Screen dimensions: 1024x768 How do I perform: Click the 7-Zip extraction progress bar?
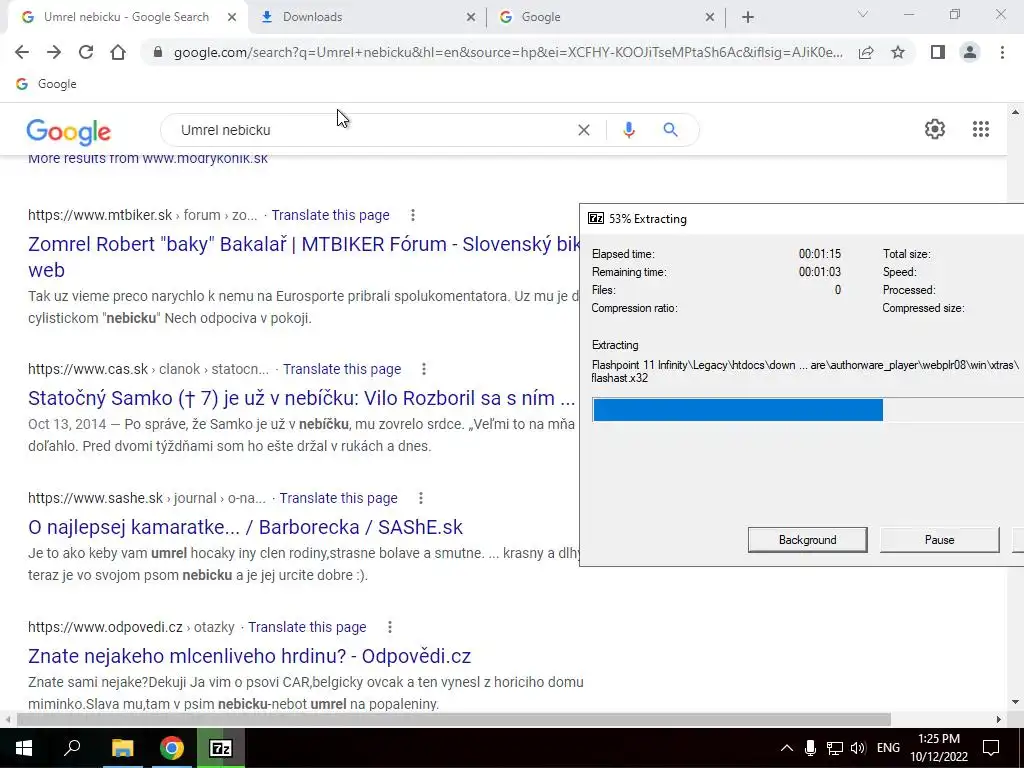click(808, 410)
